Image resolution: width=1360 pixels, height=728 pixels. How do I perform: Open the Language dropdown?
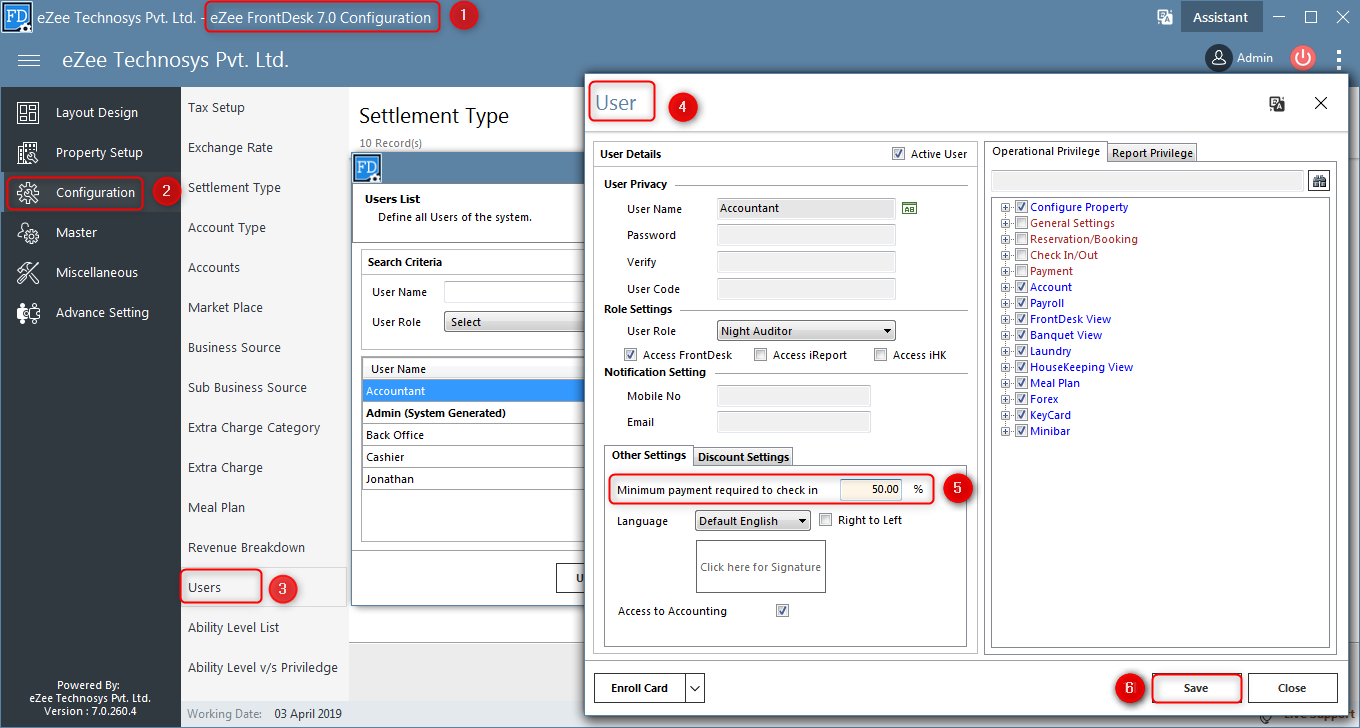click(x=753, y=521)
